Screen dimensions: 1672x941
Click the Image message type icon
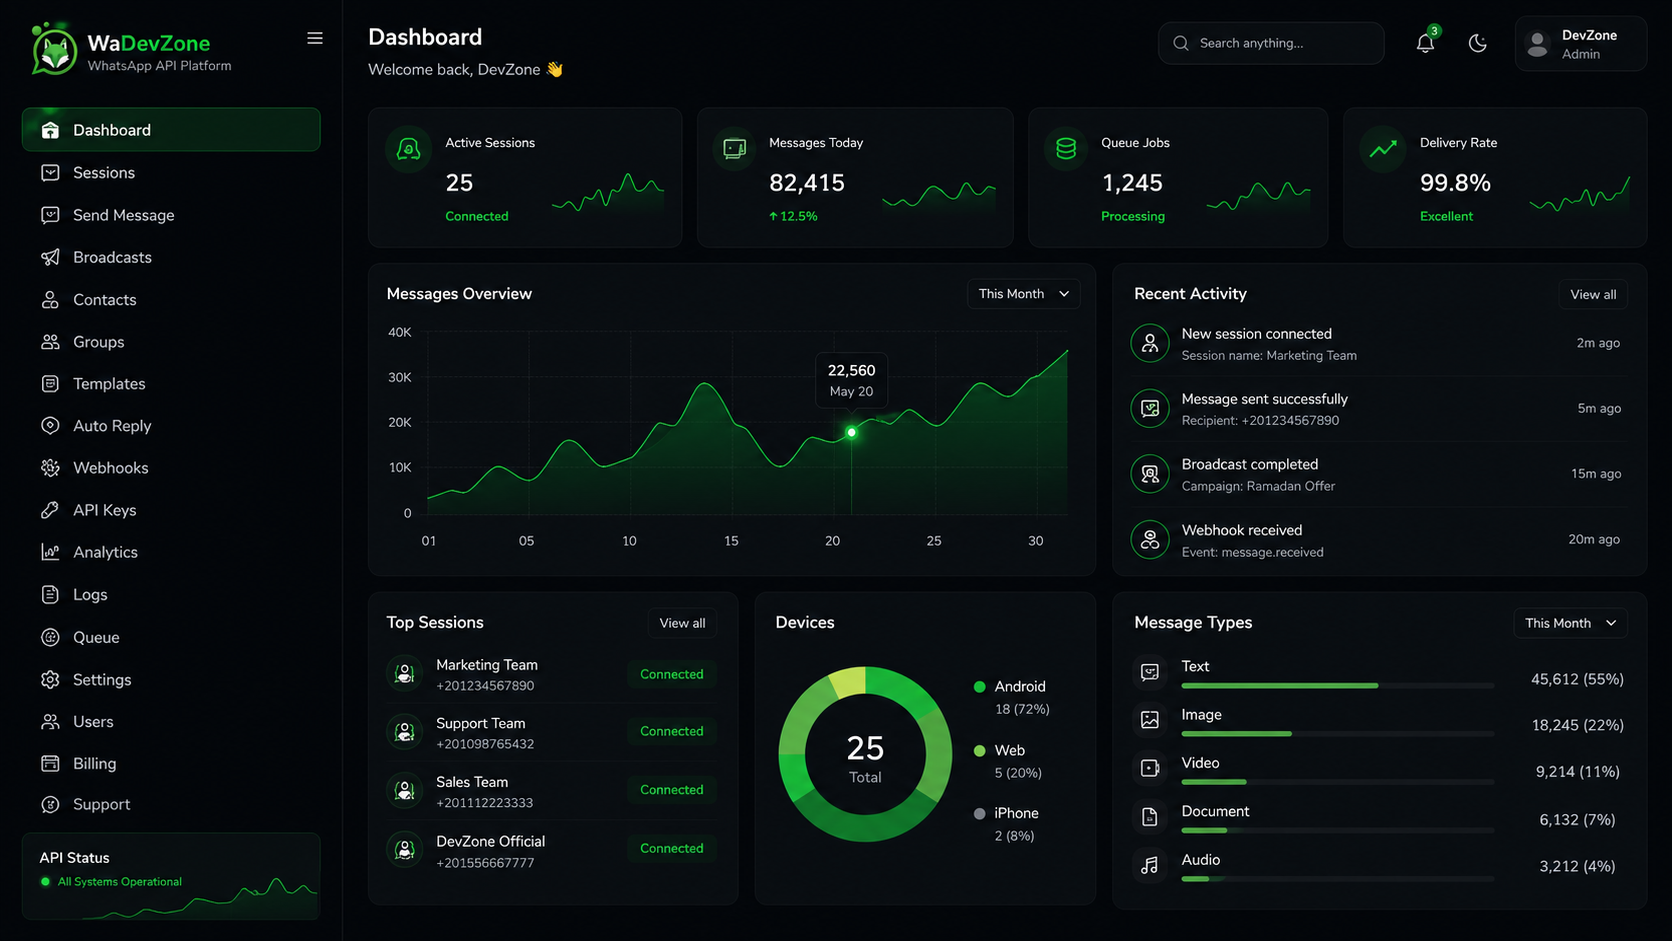click(x=1150, y=720)
